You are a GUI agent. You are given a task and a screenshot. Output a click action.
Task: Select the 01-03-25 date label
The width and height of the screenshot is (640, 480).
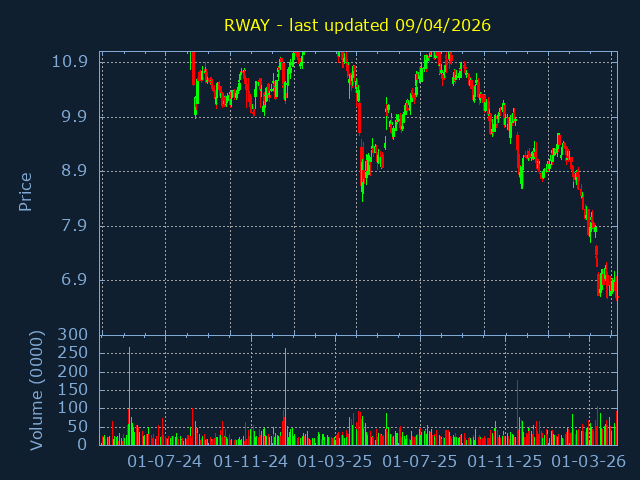coord(335,462)
